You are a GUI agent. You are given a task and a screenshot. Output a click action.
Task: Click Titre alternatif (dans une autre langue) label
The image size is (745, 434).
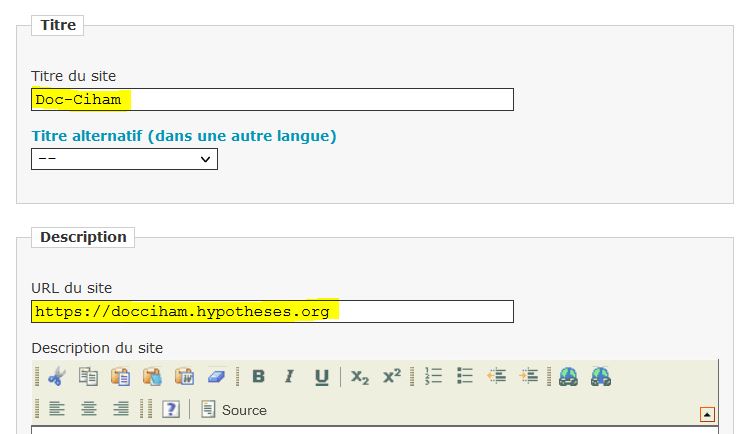[184, 136]
